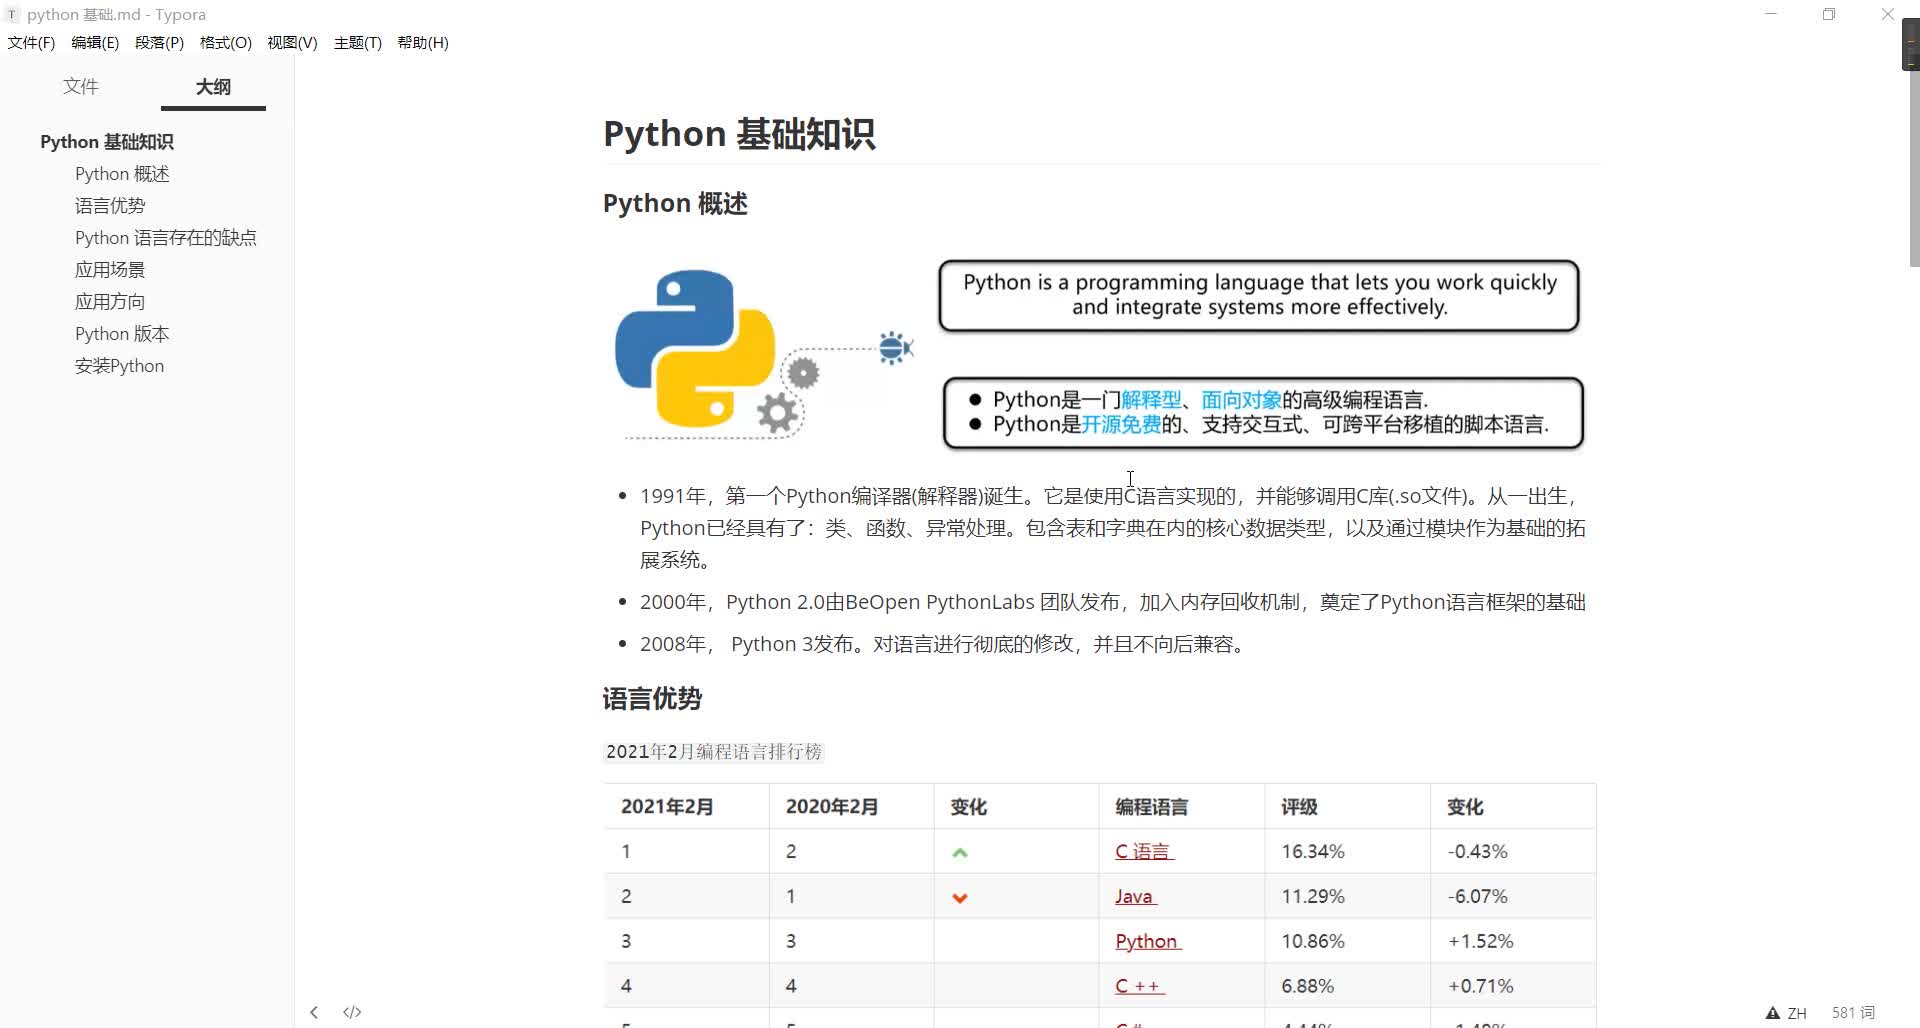Select the 大纲 sidebar tab
Viewport: 1920px width, 1028px height.
point(213,87)
